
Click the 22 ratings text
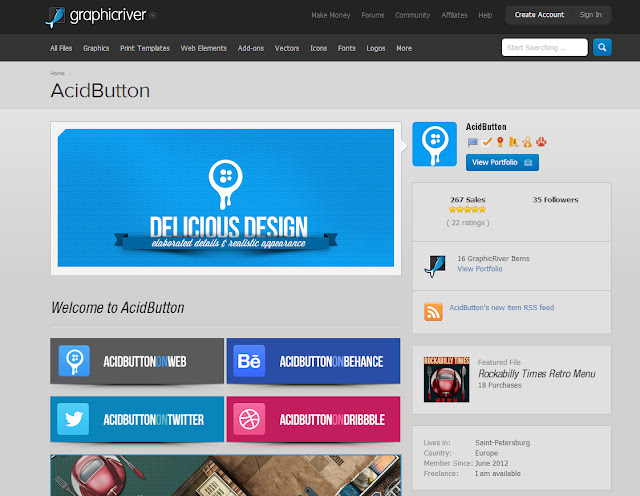[x=468, y=222]
